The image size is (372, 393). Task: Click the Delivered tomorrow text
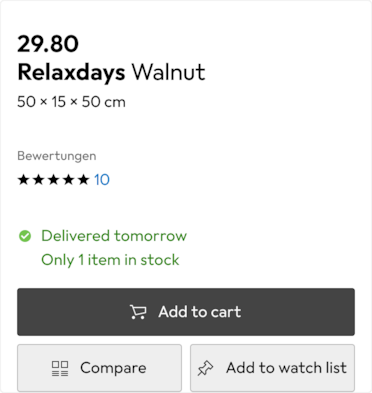coord(114,236)
